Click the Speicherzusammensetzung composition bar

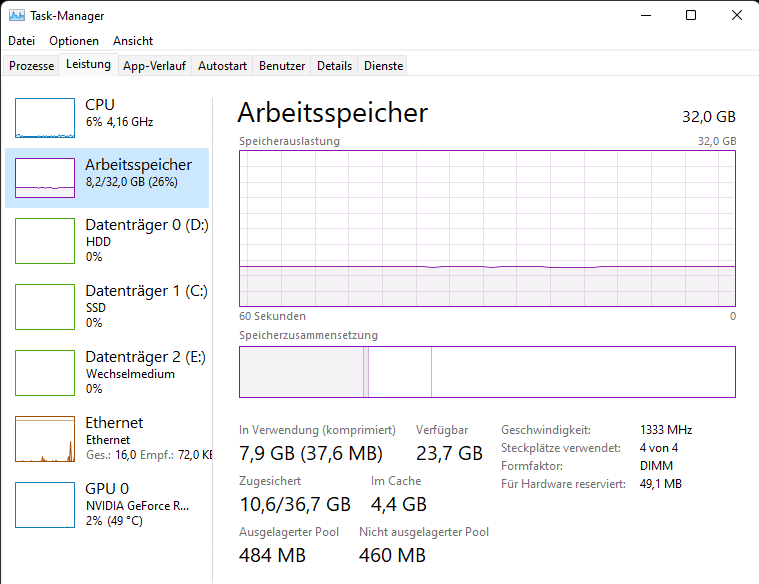point(487,372)
